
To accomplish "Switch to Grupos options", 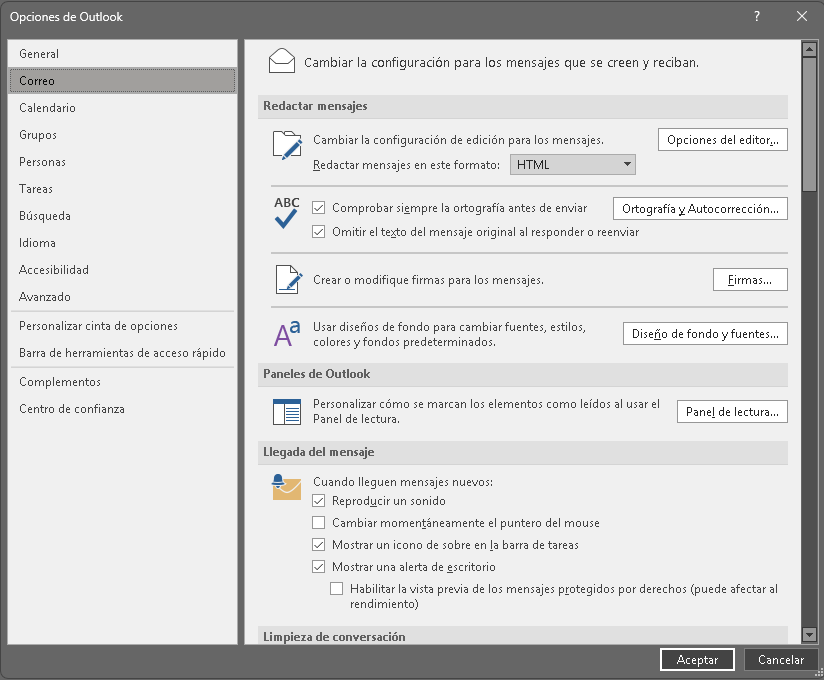I will [122, 135].
